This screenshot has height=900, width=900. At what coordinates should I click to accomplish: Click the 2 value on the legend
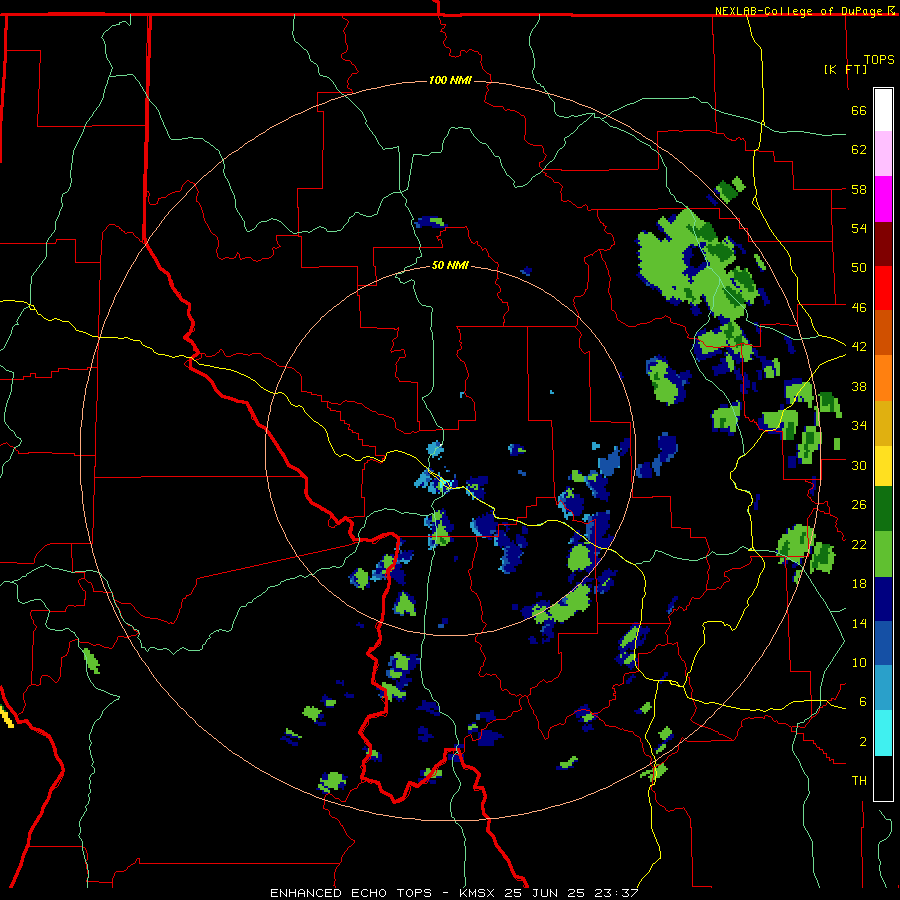pos(862,741)
